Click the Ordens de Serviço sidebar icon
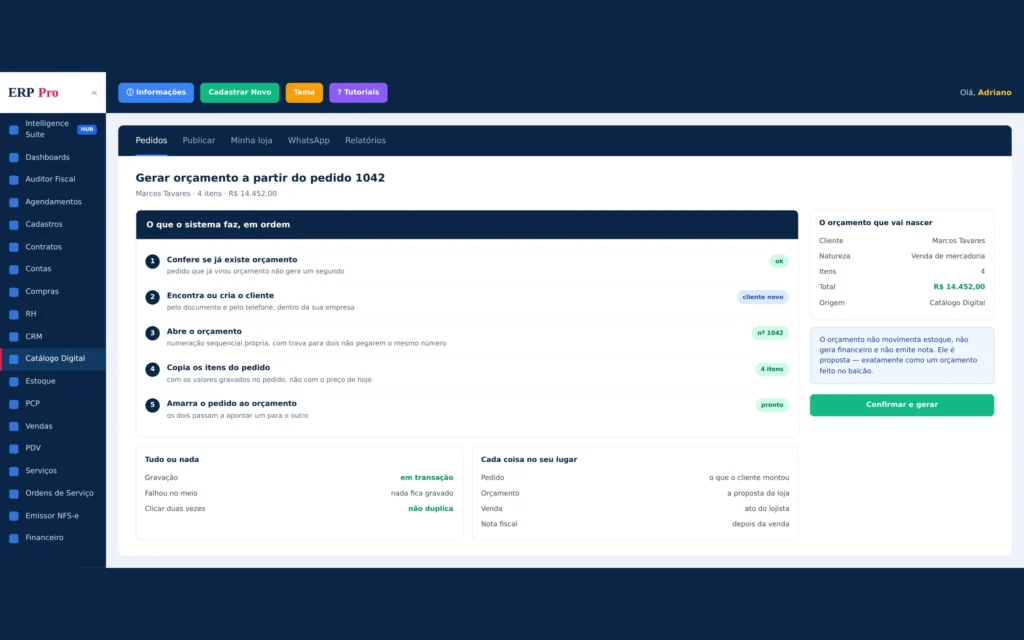This screenshot has width=1024, height=640. click(x=14, y=494)
